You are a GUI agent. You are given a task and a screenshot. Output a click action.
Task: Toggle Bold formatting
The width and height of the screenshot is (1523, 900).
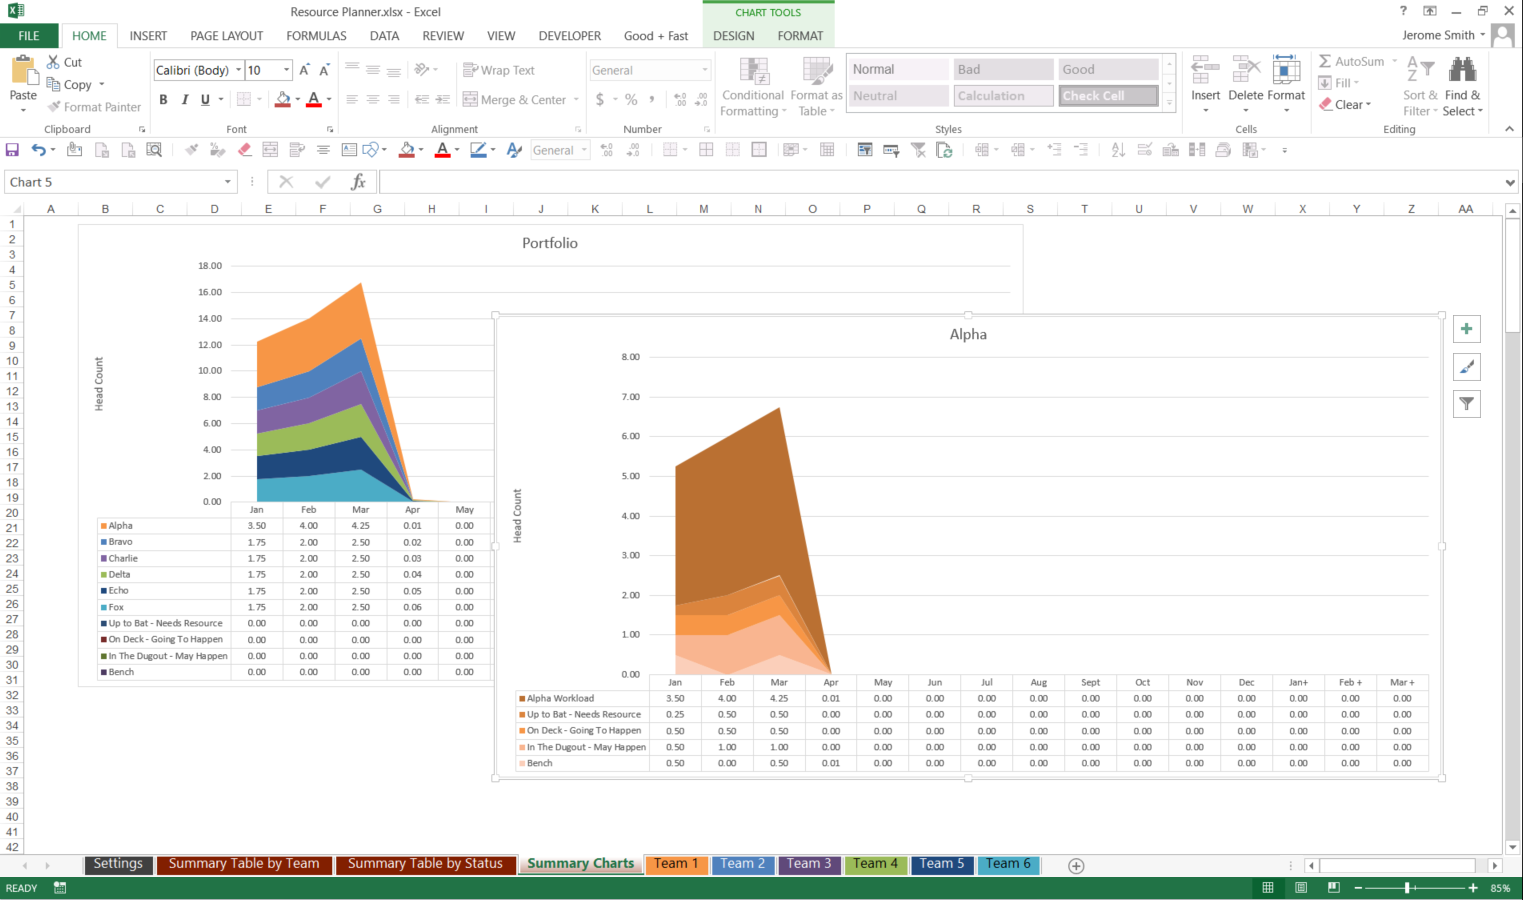tap(163, 100)
